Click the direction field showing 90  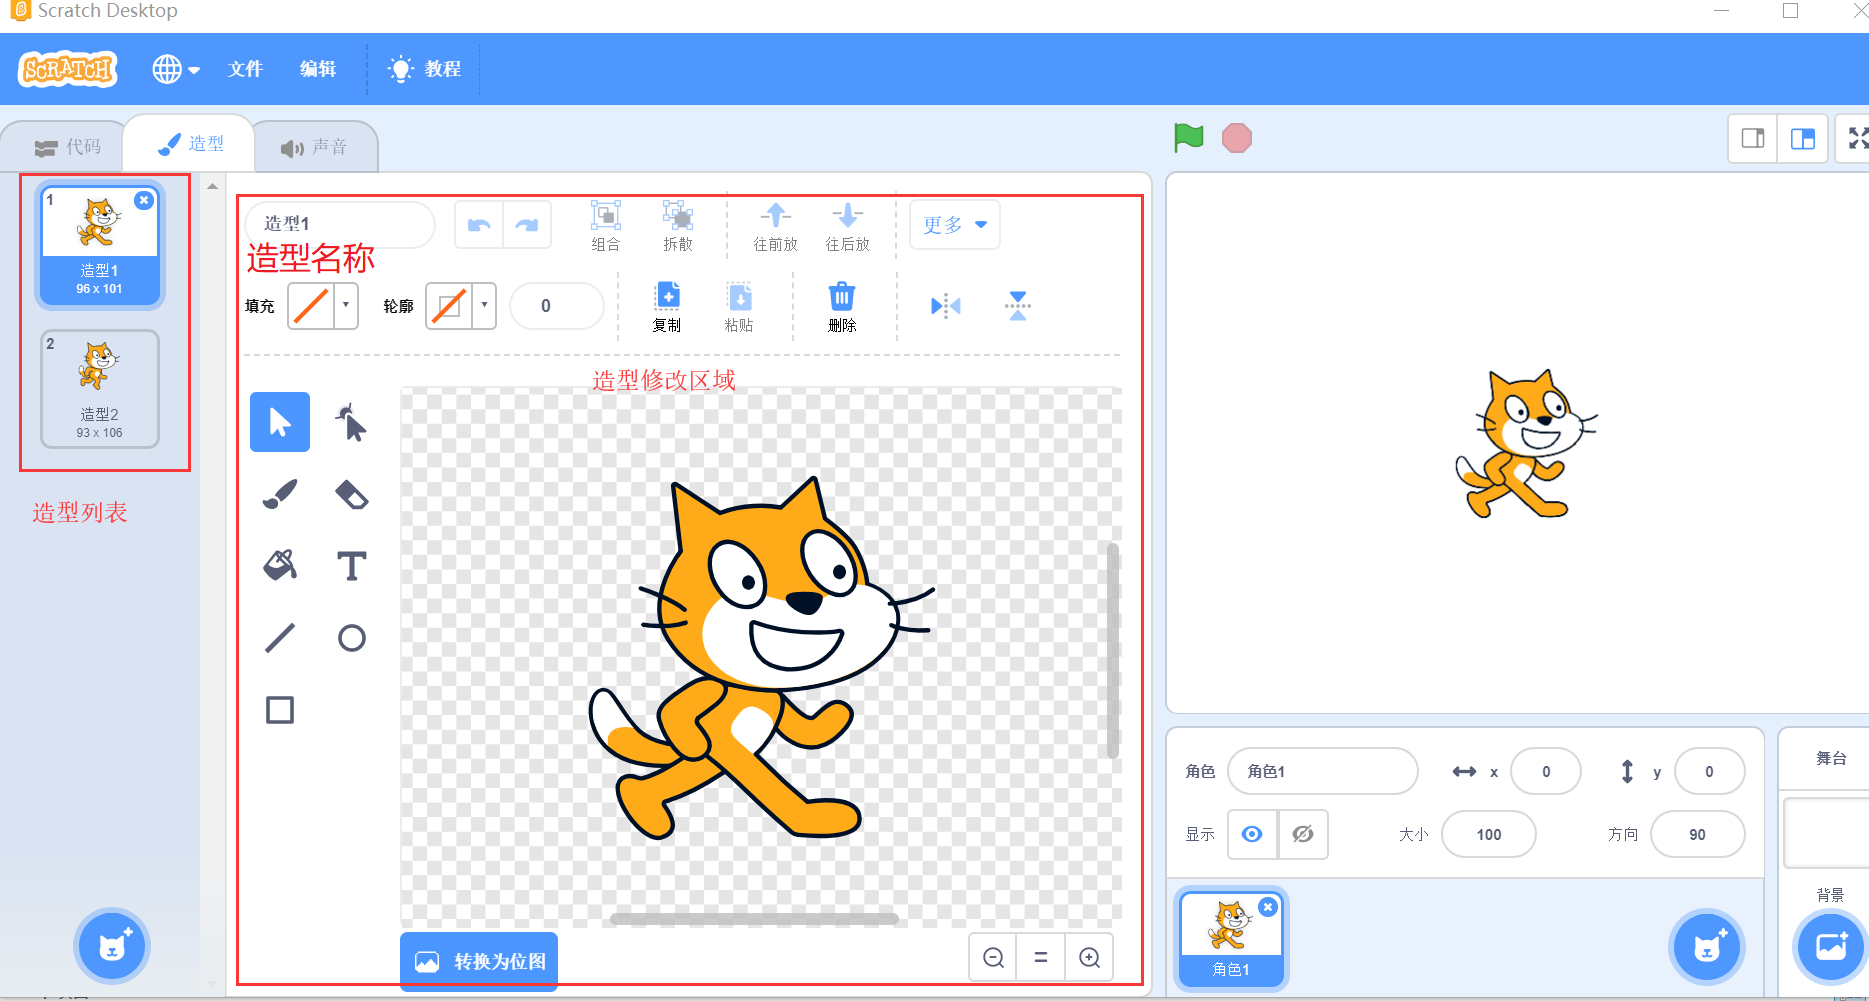1697,834
